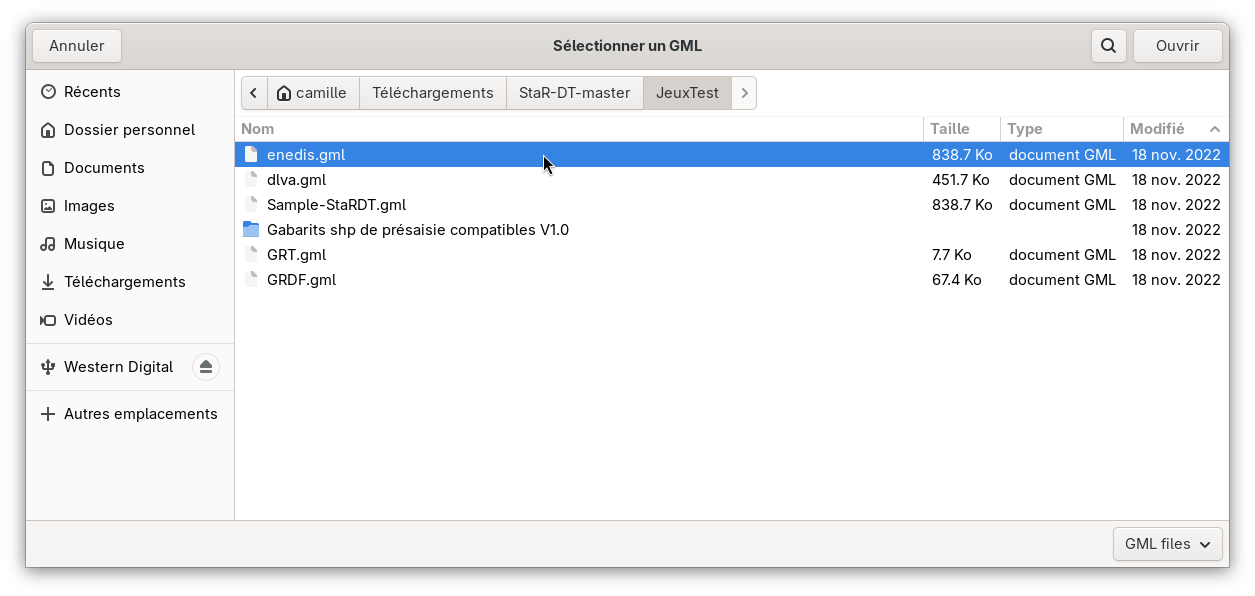Select the dlva.gml file
Screen dimensions: 1255x596
pos(296,180)
